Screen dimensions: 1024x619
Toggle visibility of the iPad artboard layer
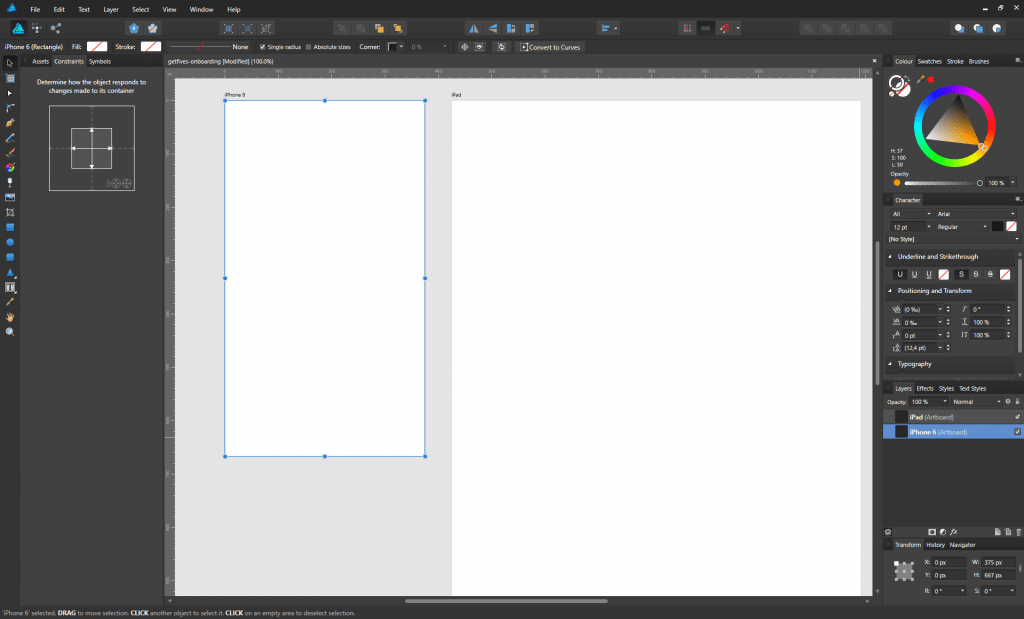click(1016, 417)
